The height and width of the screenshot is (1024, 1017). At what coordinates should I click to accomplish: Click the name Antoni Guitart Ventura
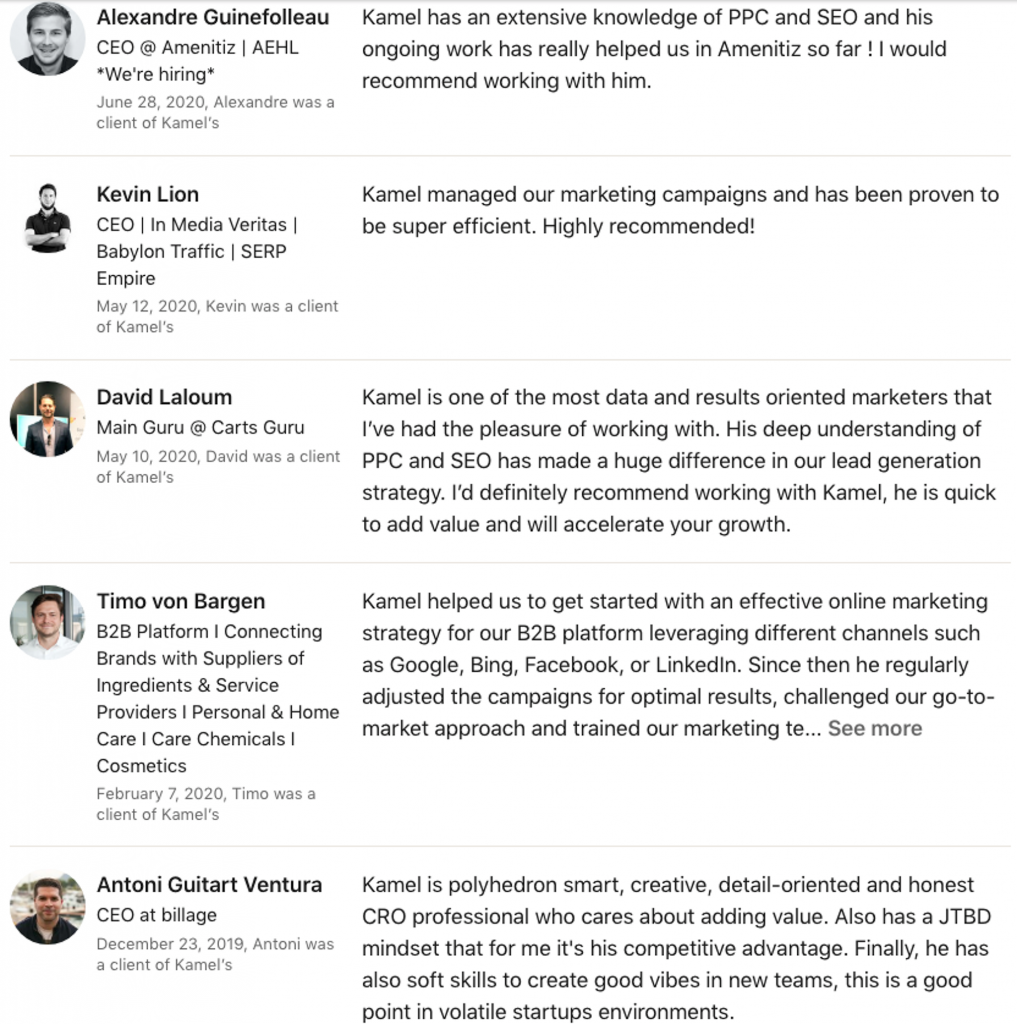coord(210,884)
